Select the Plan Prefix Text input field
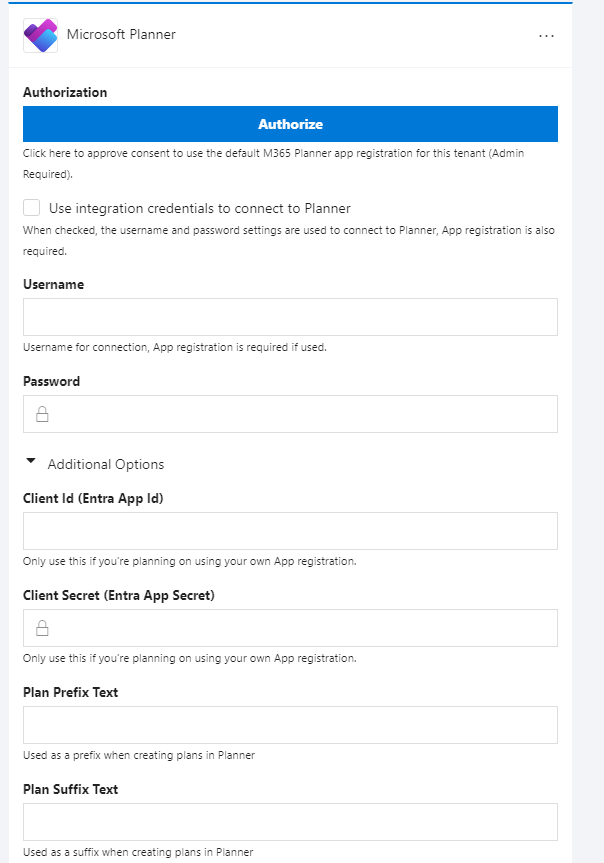Screen dimensions: 604x863 click(x=290, y=725)
